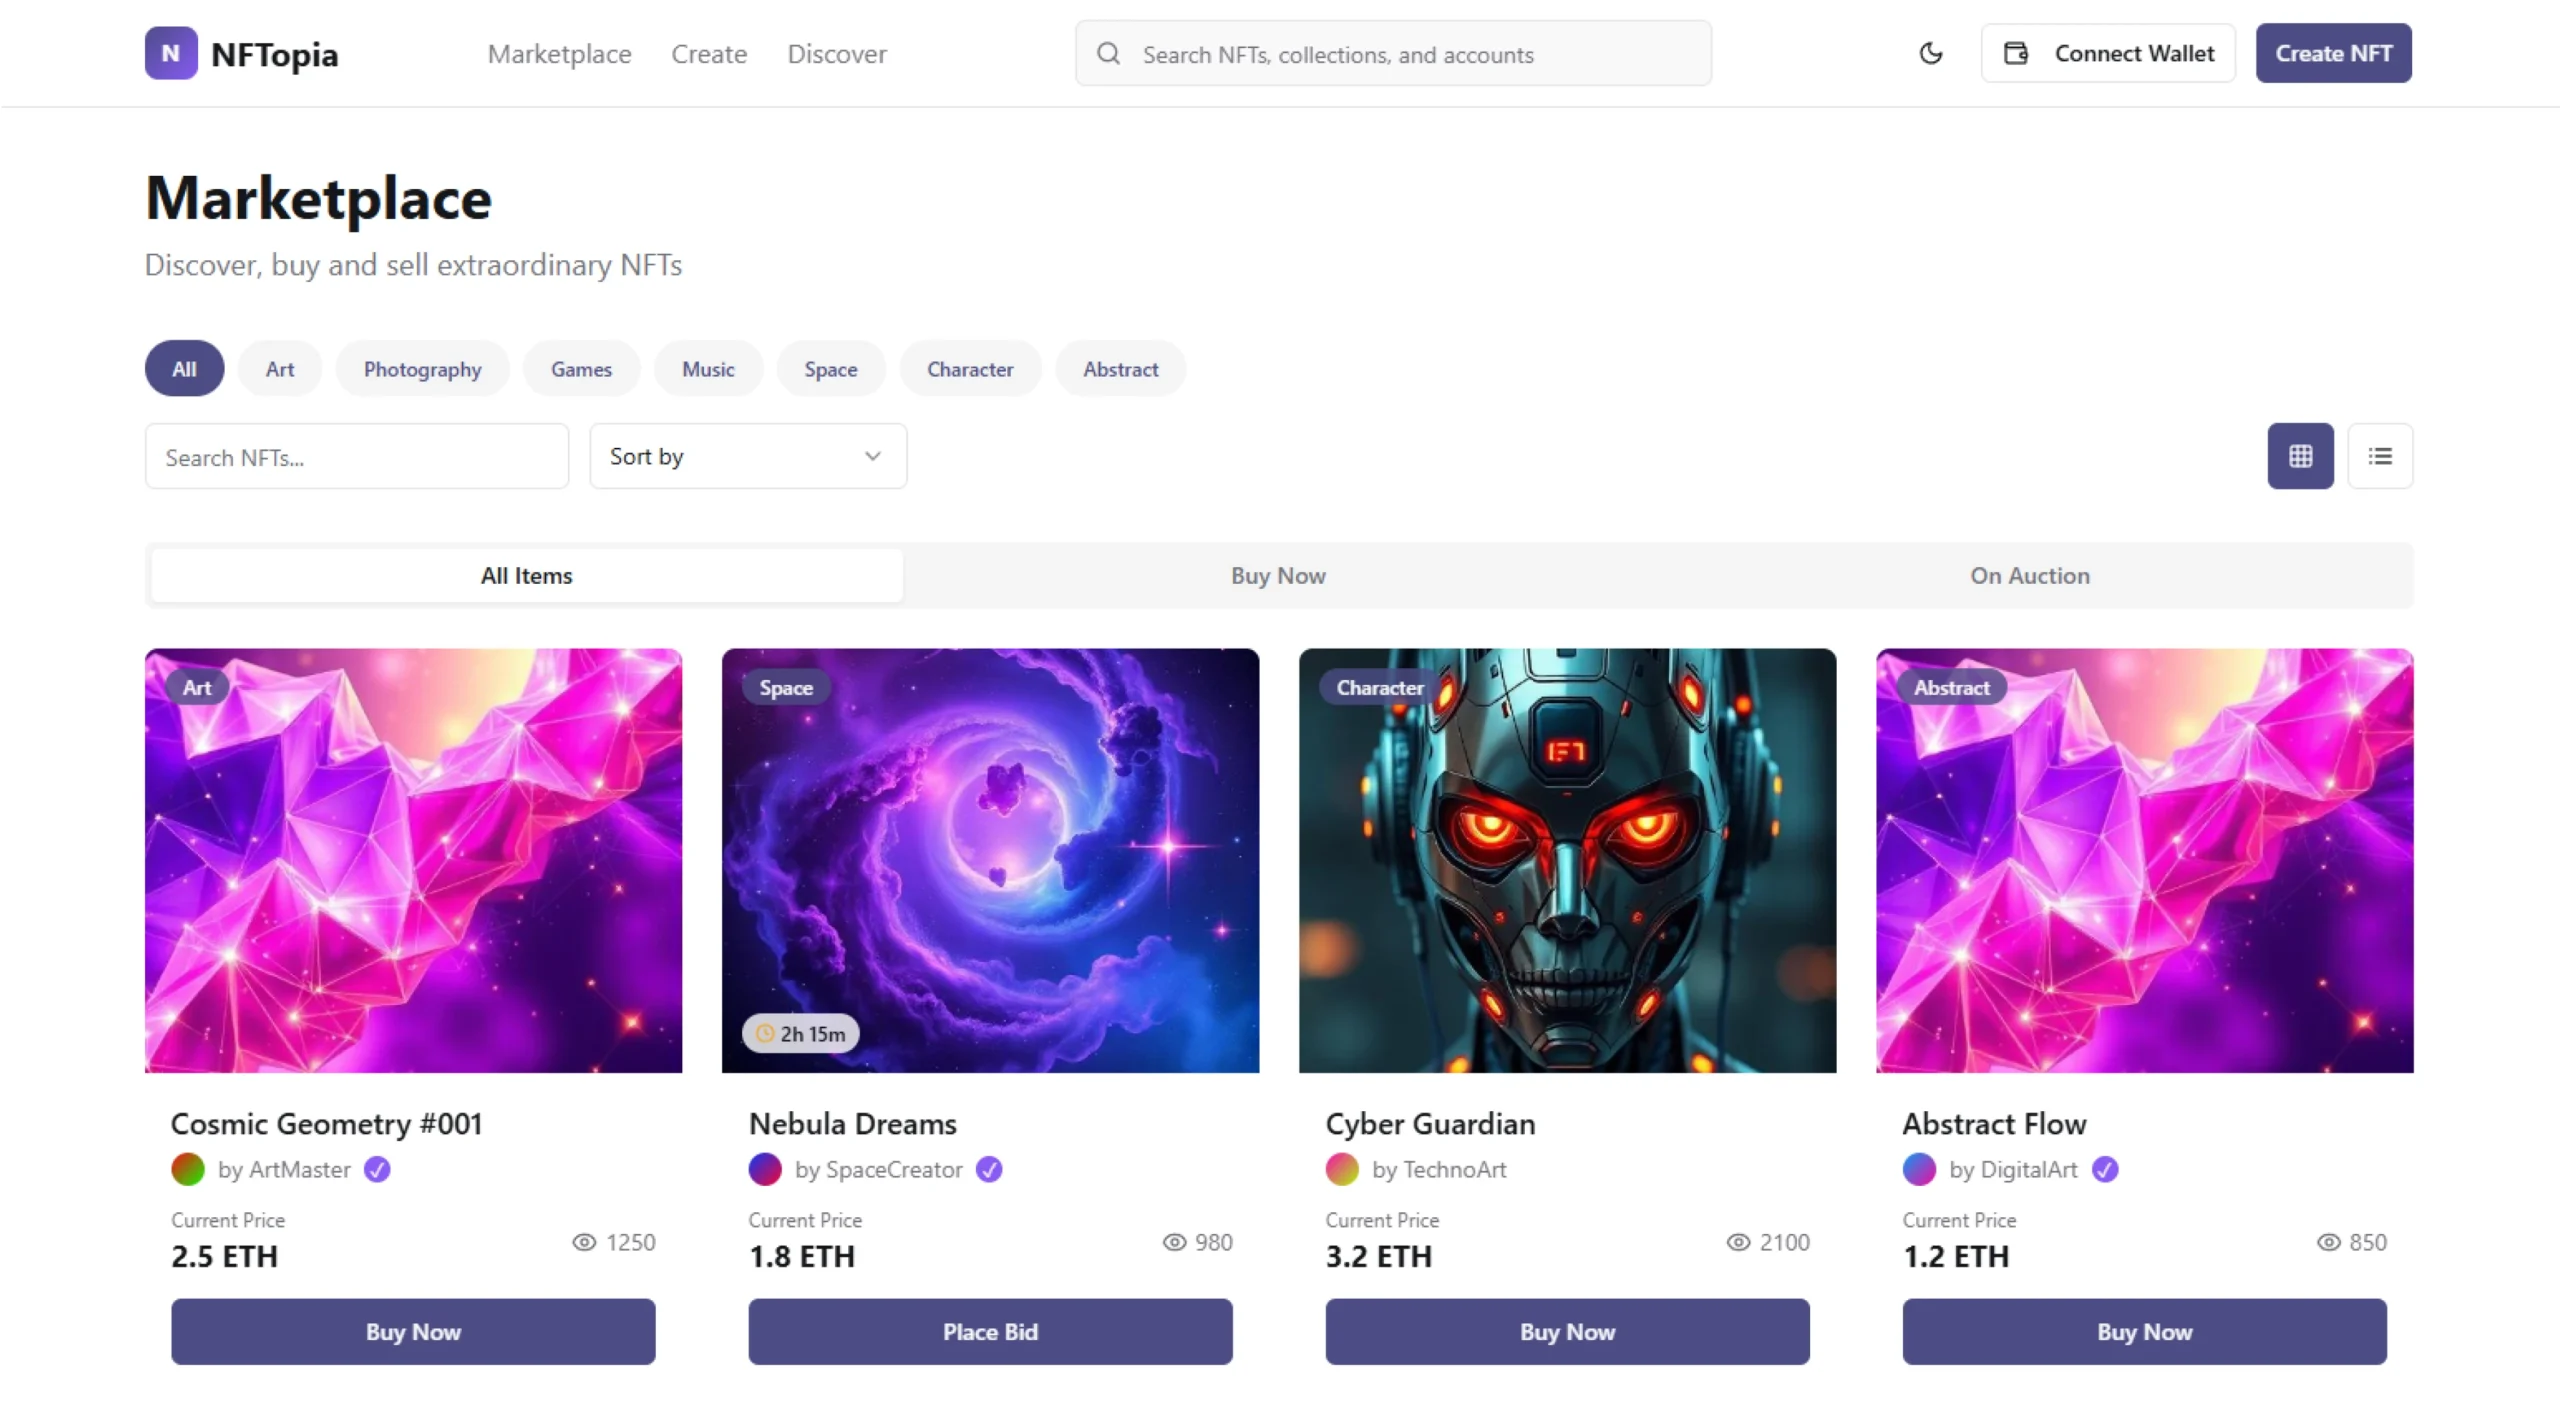Switch to list view layout

tap(2381, 456)
